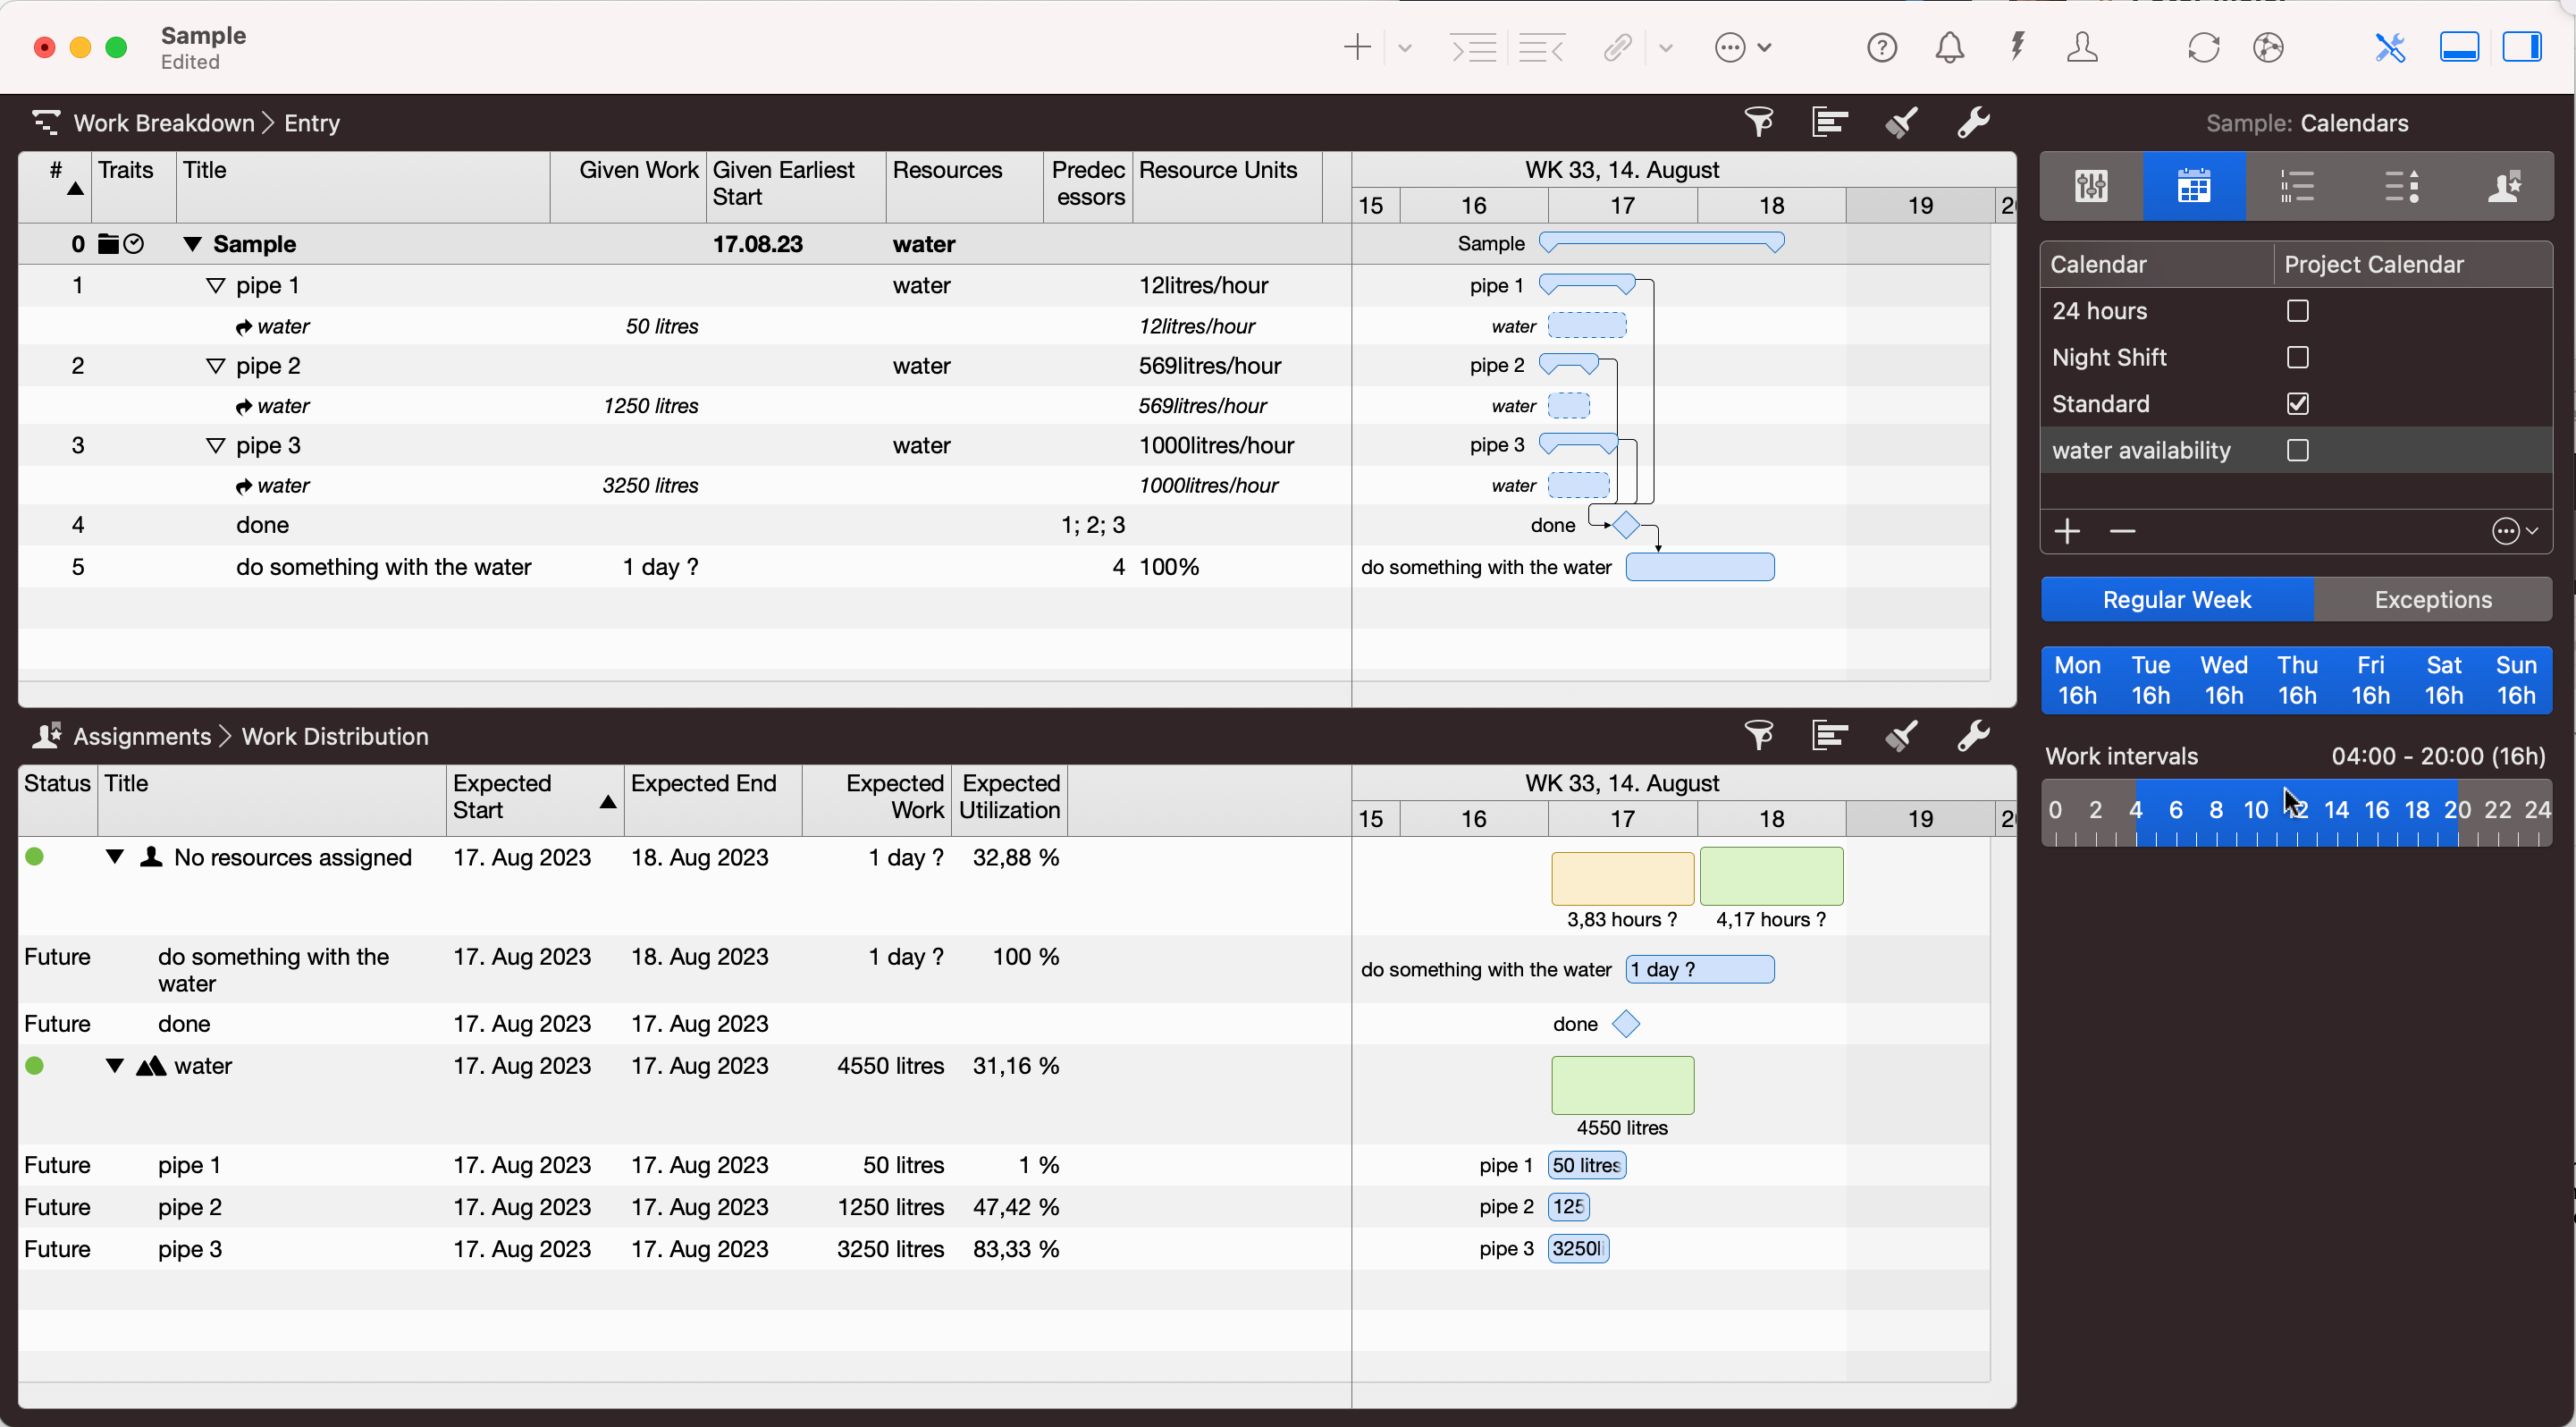The width and height of the screenshot is (2576, 1427).
Task: Open the help question mark icon
Action: tap(1882, 47)
